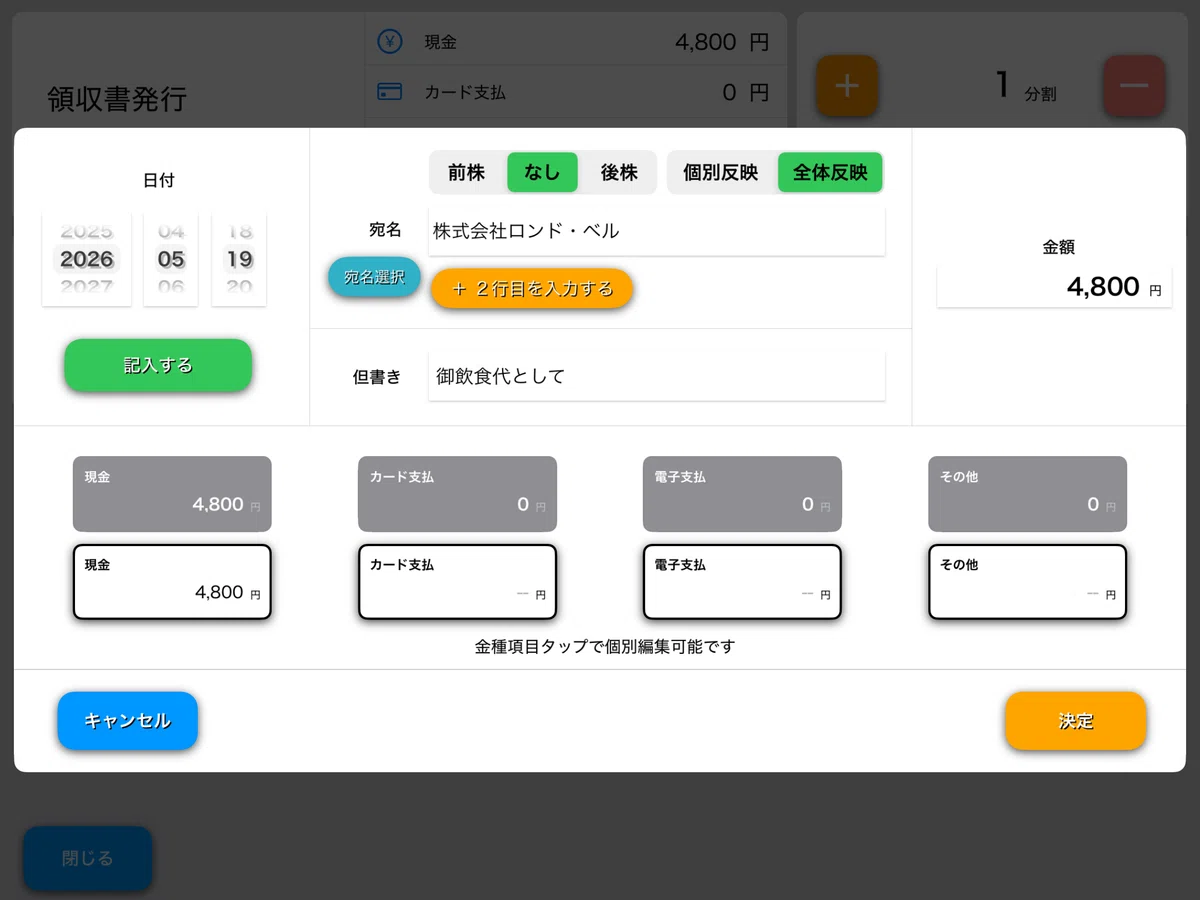1200x900 pixels.
Task: Pick day 19 in date picker
Action: coord(239,259)
